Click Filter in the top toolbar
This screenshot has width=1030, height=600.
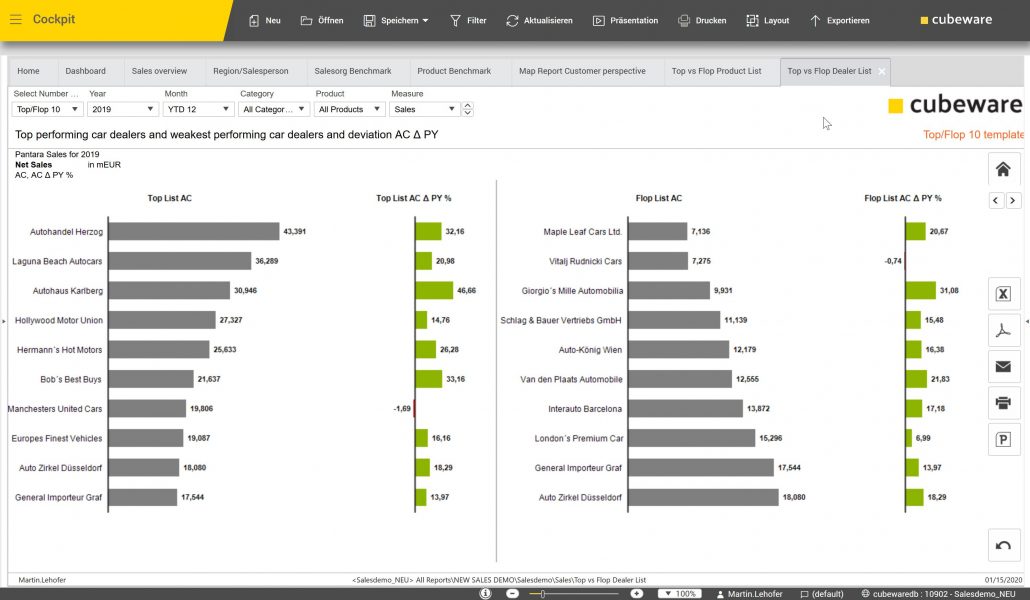(x=468, y=20)
